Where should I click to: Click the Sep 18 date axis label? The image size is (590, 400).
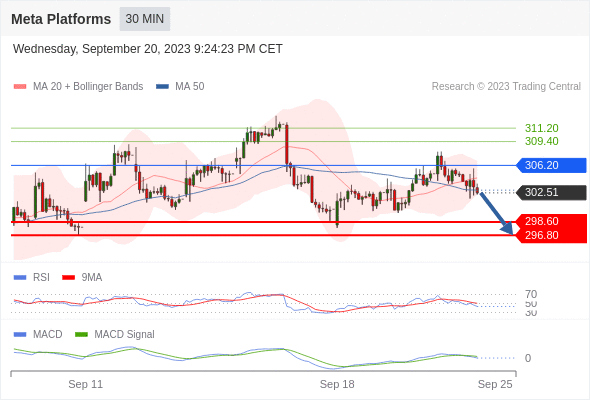337,384
